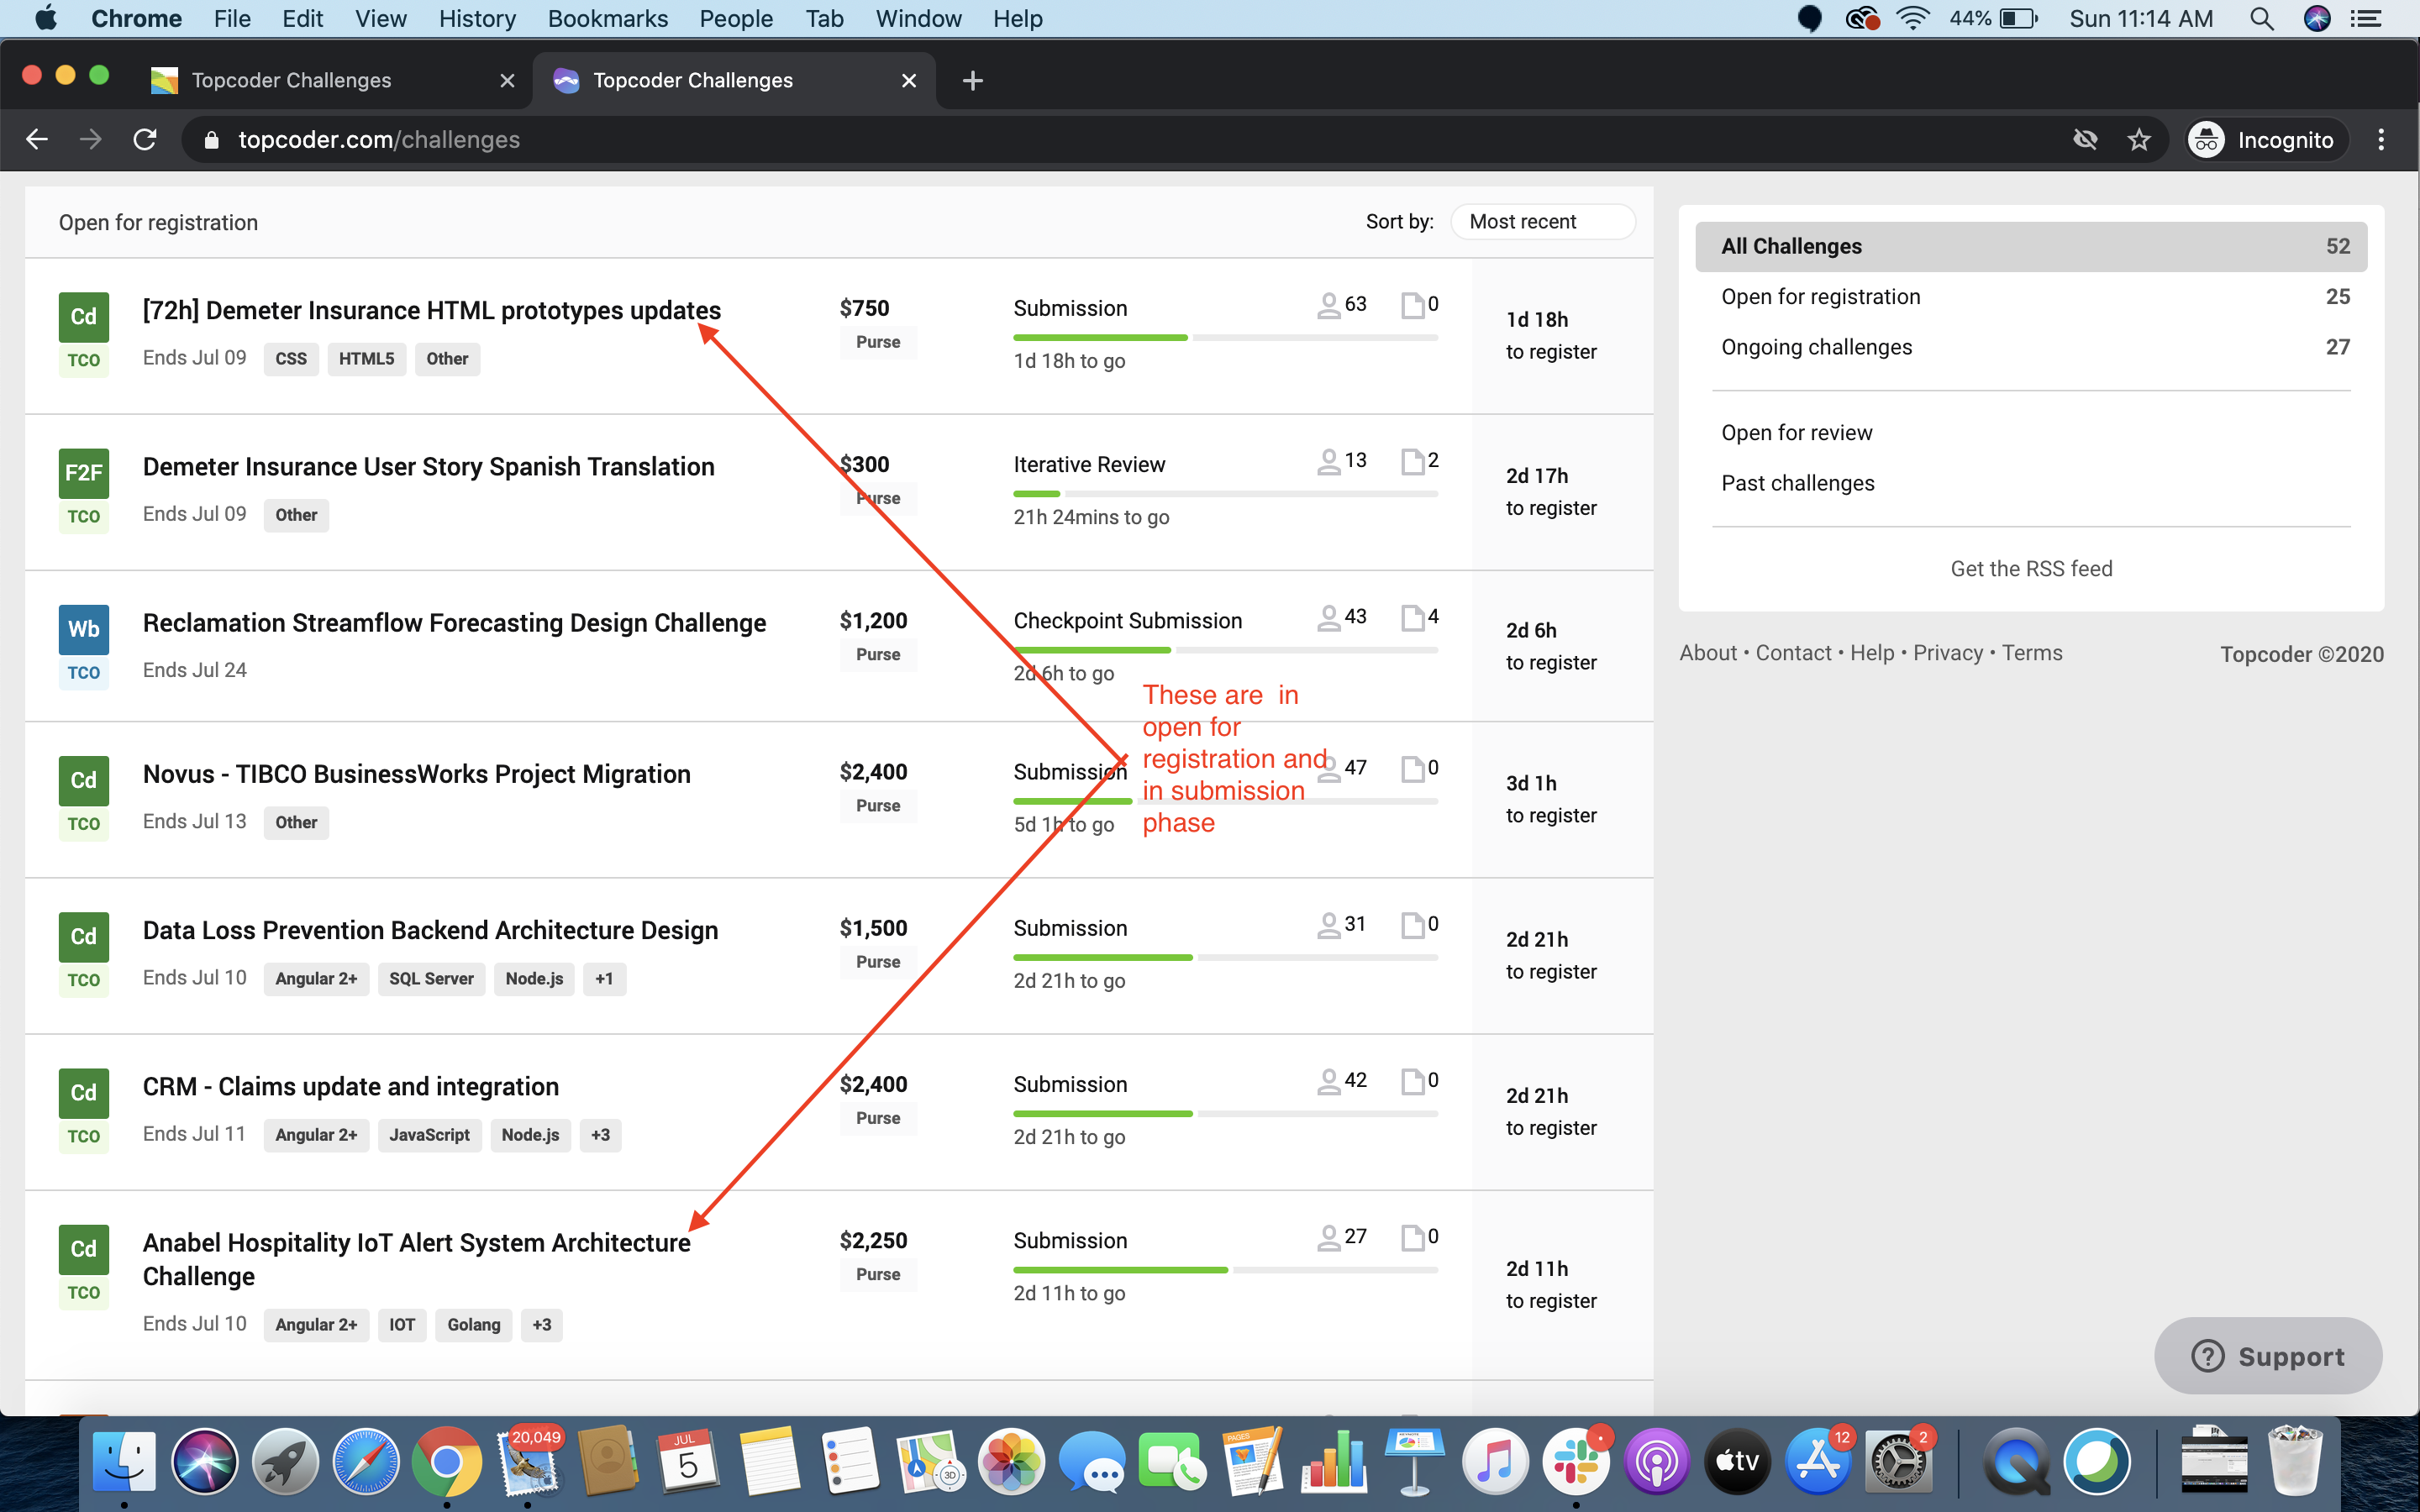Screen dimensions: 2420x1512
Task: Launch Safari from the dock
Action: (365, 1462)
